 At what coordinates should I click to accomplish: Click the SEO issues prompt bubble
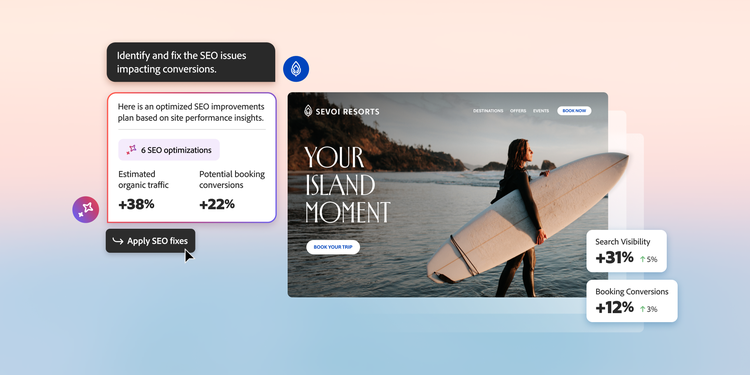point(191,62)
